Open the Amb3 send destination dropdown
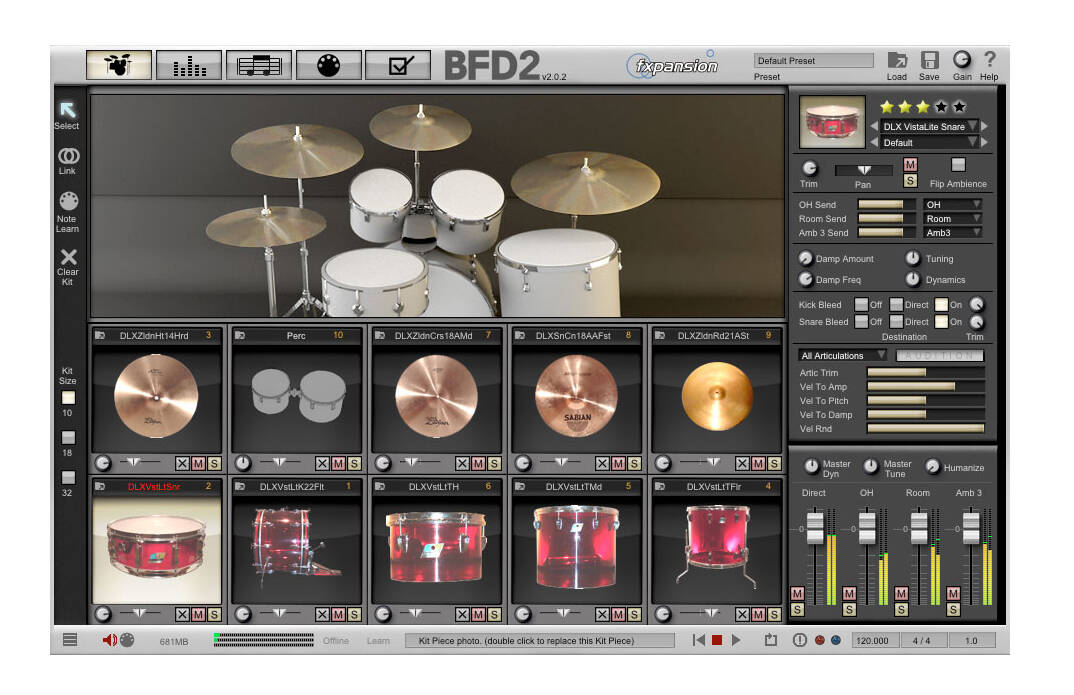This screenshot has height=695, width=1074. pos(953,233)
